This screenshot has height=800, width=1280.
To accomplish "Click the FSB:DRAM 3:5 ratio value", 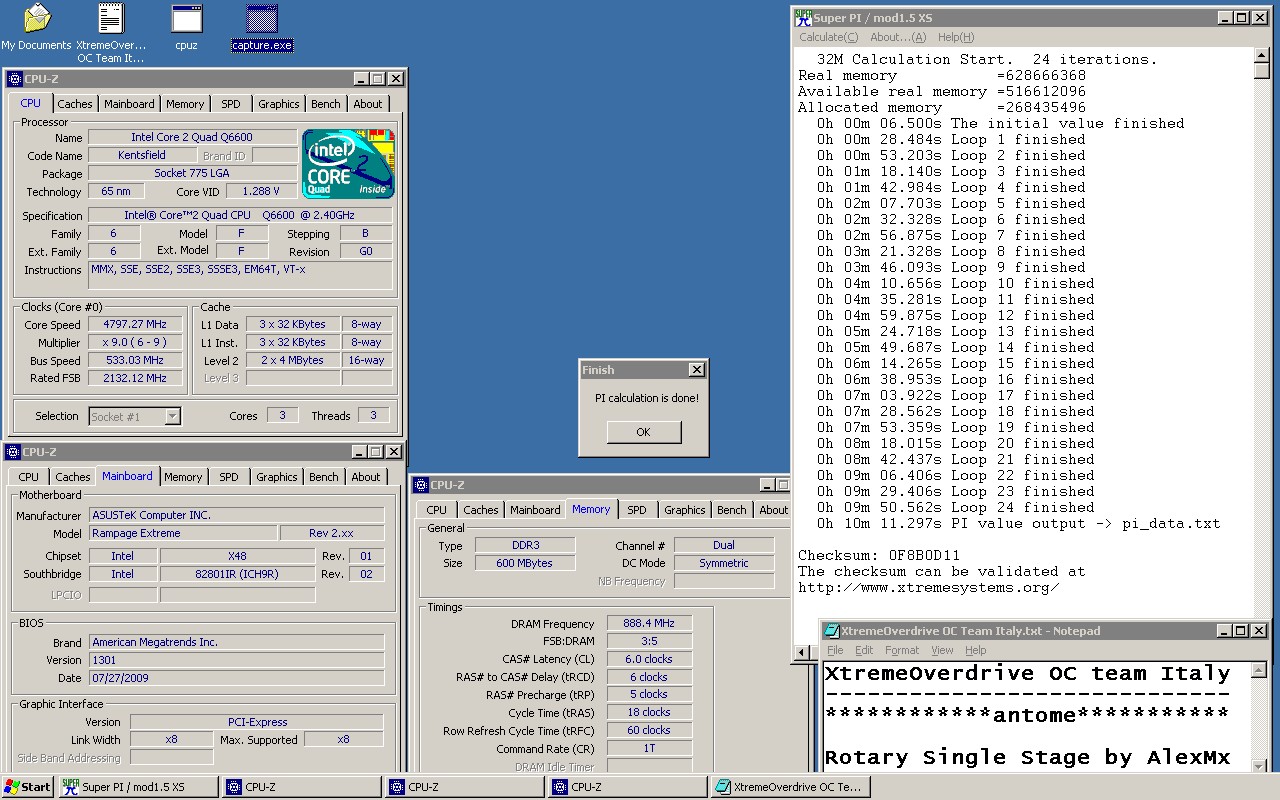I will coord(649,641).
